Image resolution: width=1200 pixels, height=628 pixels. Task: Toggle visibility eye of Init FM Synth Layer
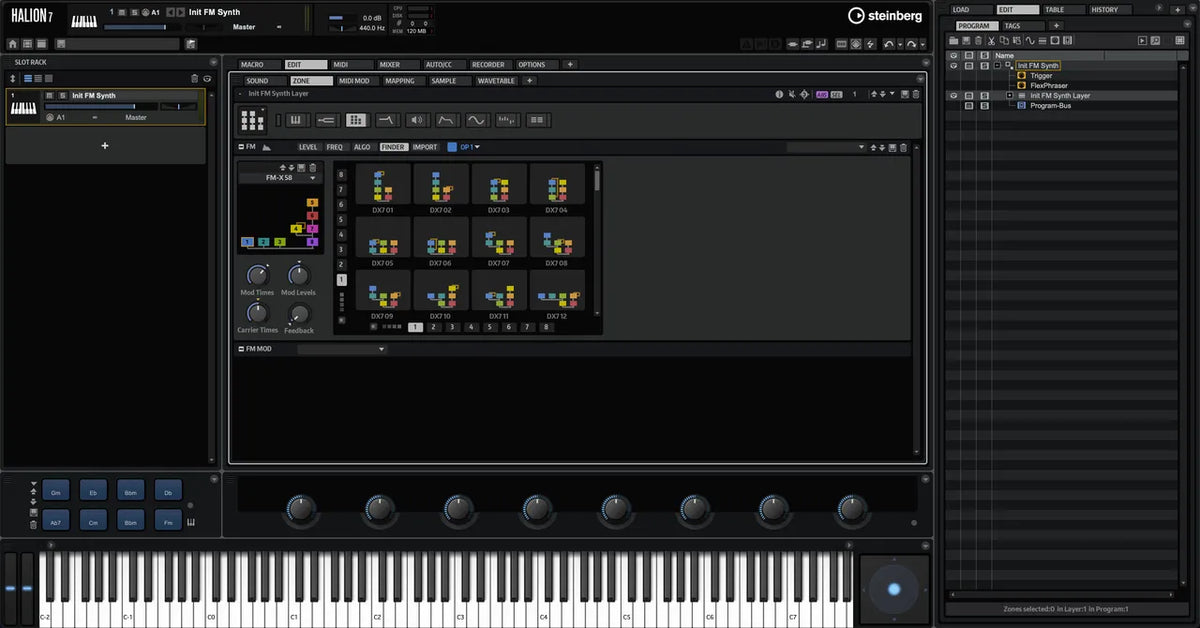[953, 95]
